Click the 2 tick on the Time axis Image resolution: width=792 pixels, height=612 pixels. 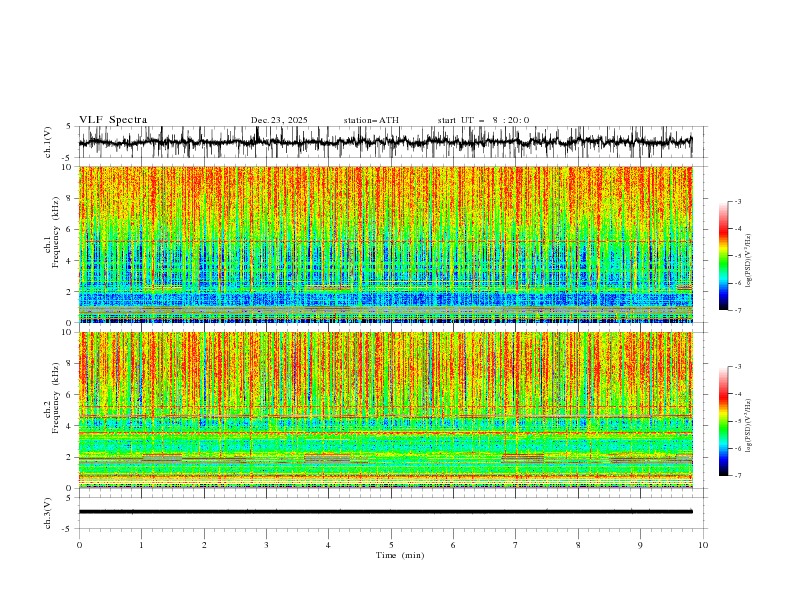pos(204,545)
